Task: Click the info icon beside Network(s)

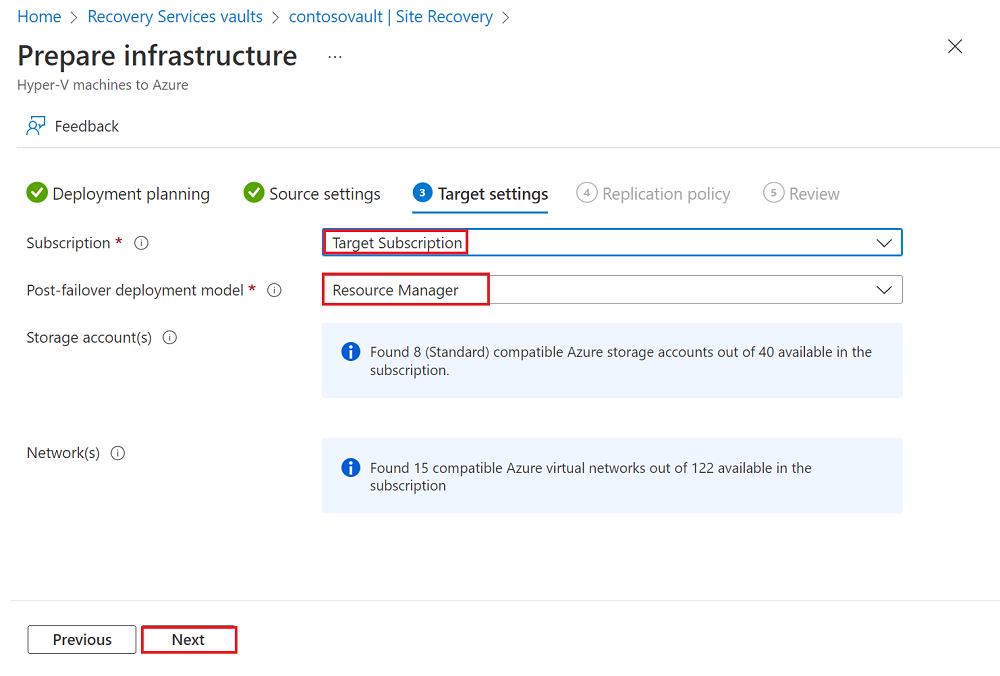Action: 117,452
